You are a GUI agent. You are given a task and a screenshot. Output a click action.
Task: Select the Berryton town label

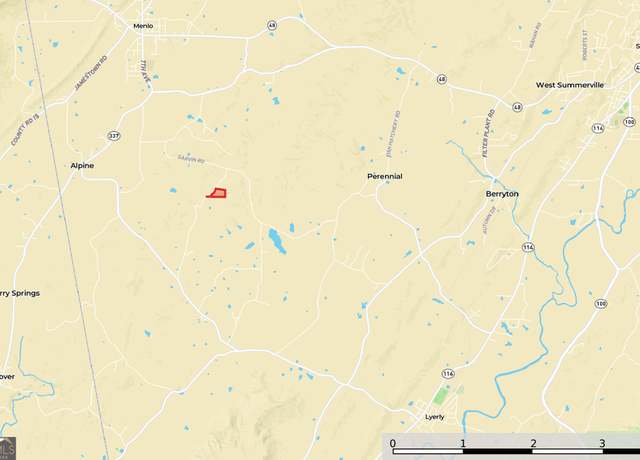pyautogui.click(x=502, y=194)
